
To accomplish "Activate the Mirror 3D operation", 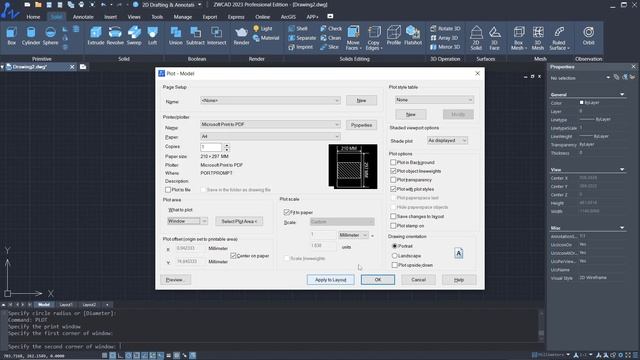I will click(445, 47).
